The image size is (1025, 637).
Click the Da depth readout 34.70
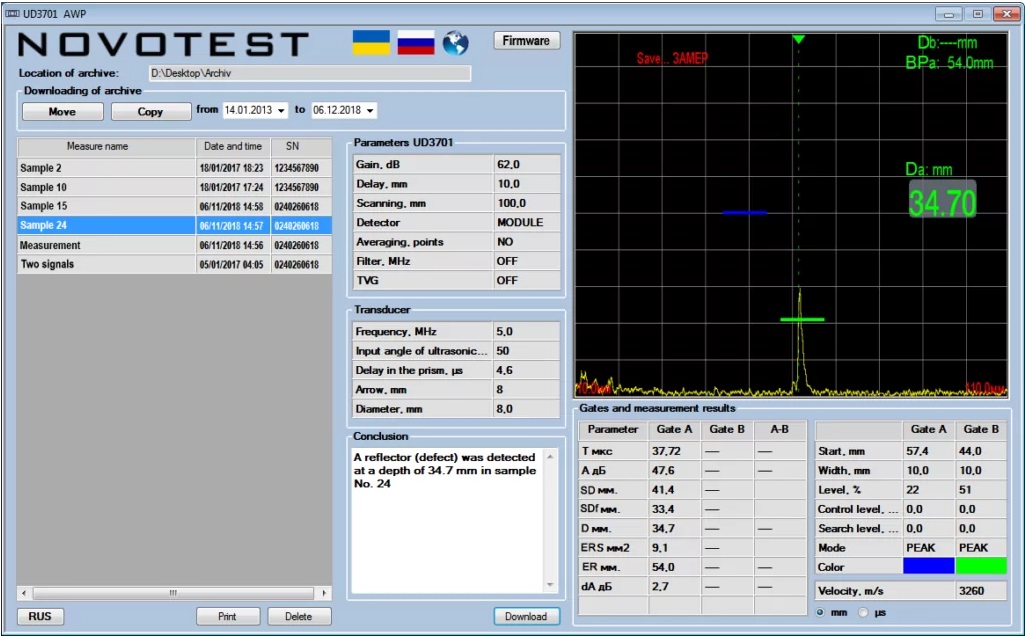[942, 199]
